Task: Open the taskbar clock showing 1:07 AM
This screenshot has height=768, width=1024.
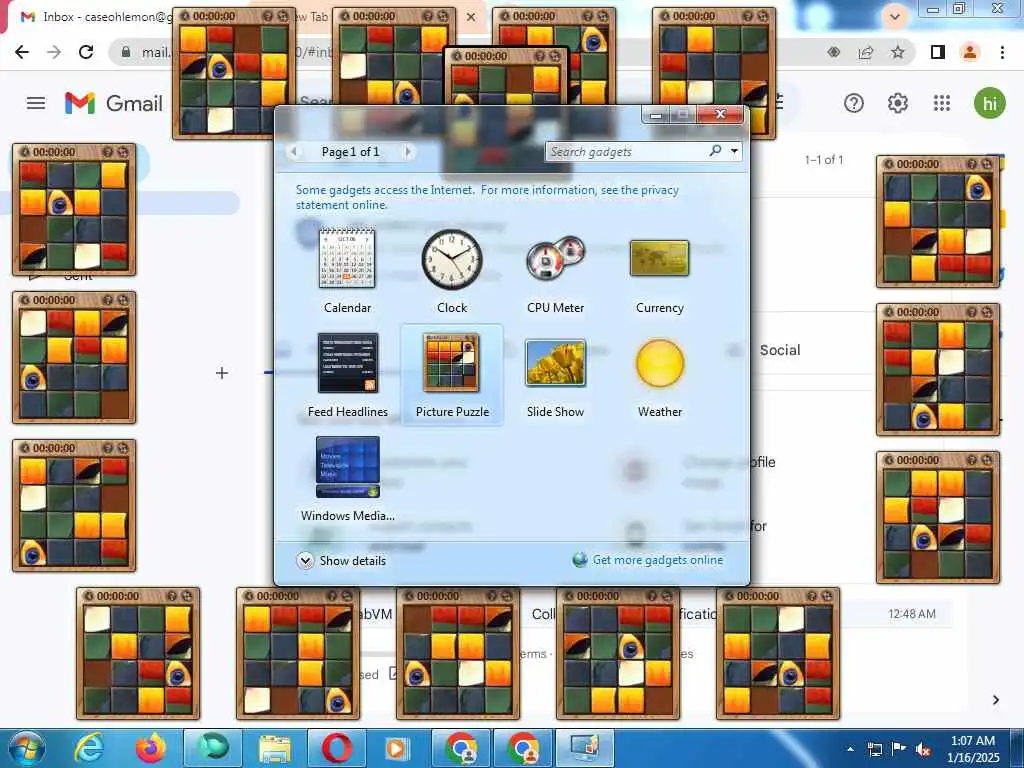Action: click(x=972, y=749)
